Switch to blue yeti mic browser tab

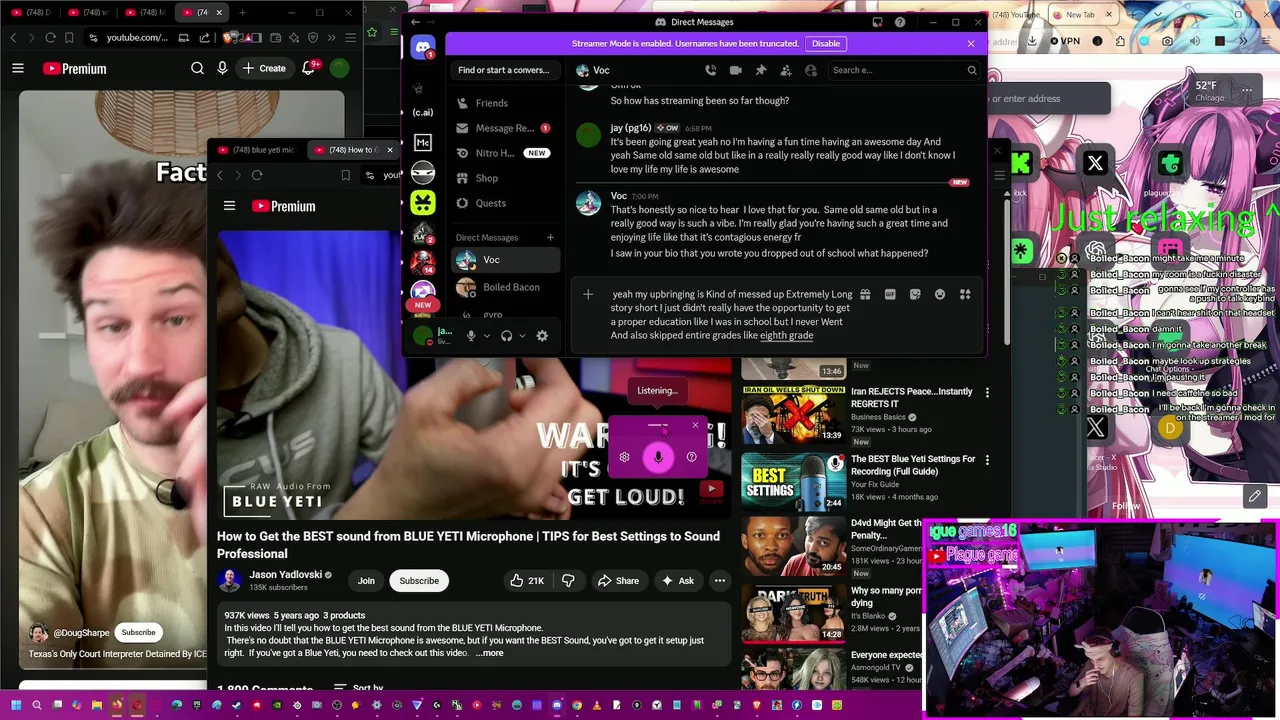(258, 150)
